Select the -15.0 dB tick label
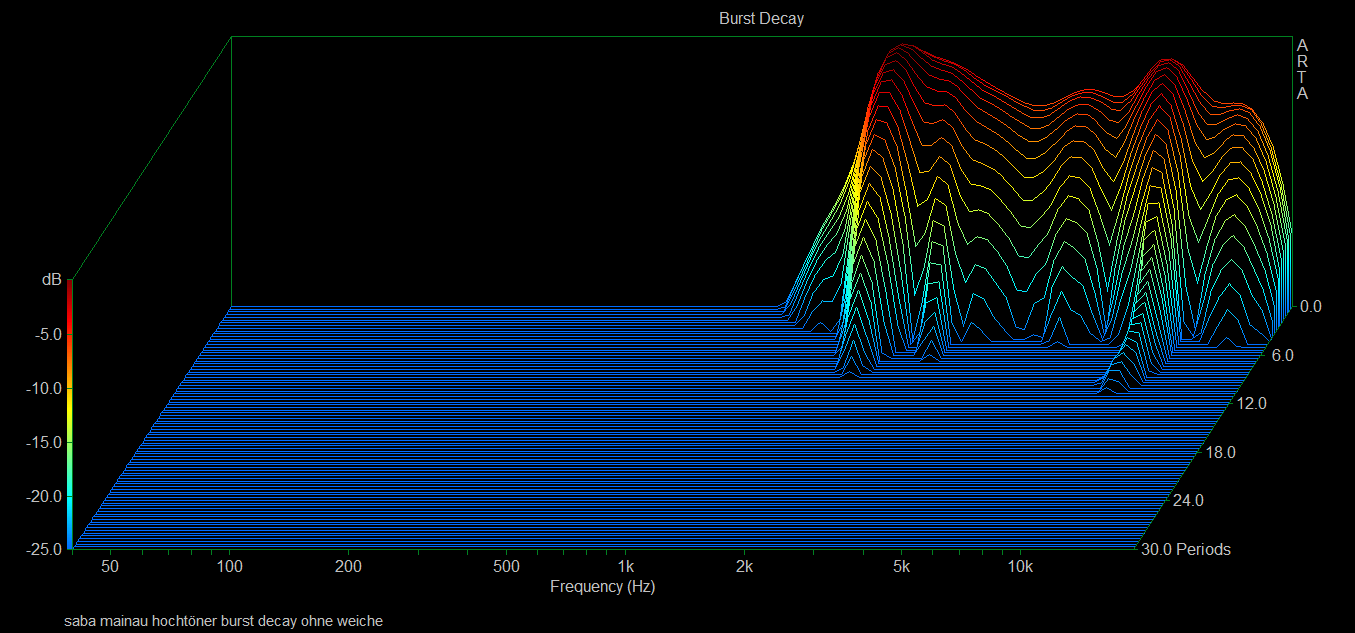The height and width of the screenshot is (633, 1355). 42,442
